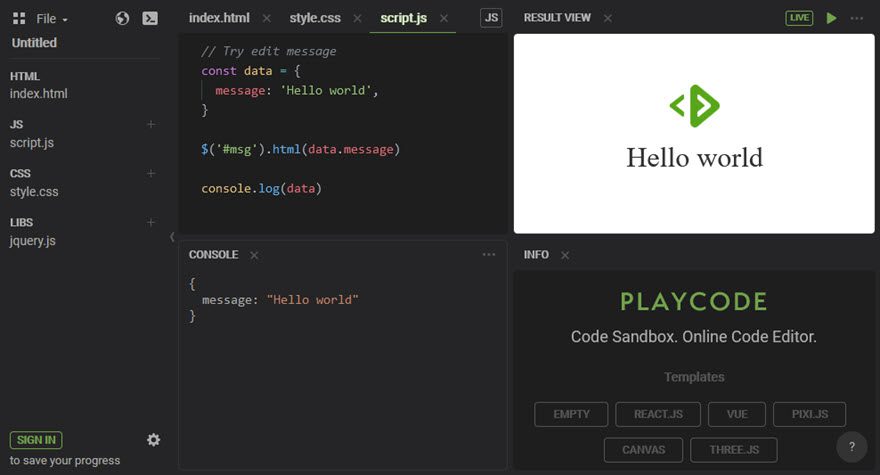The height and width of the screenshot is (475, 880).
Task: Click the 'Hello world' string in code editor
Action: (x=326, y=90)
